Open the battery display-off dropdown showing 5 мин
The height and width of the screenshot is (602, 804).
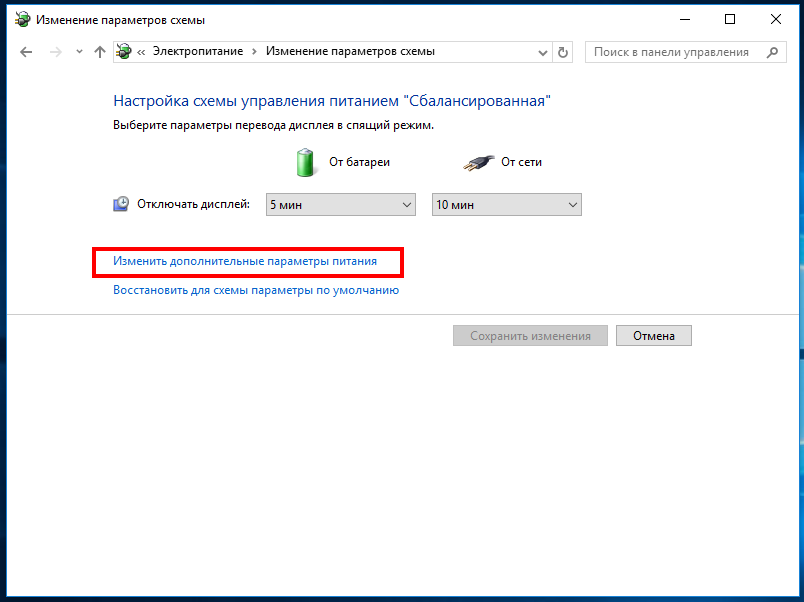[340, 205]
